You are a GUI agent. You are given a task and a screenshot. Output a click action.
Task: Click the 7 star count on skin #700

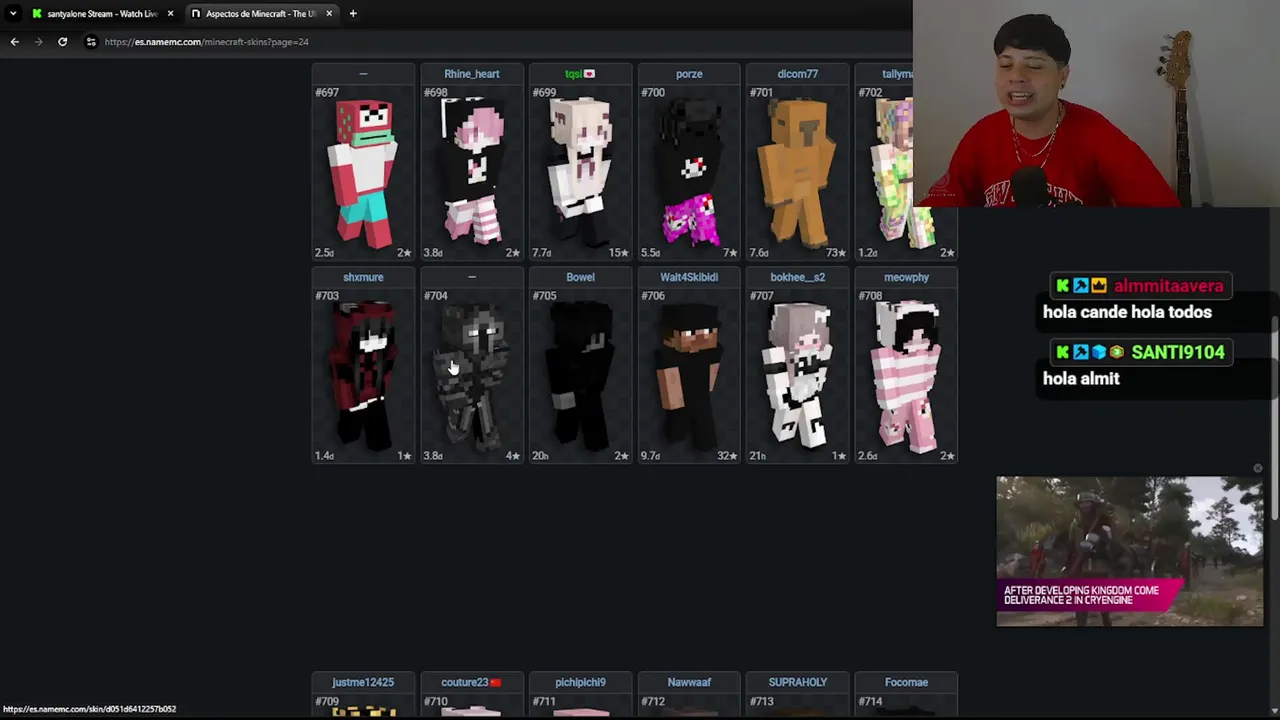click(x=729, y=253)
